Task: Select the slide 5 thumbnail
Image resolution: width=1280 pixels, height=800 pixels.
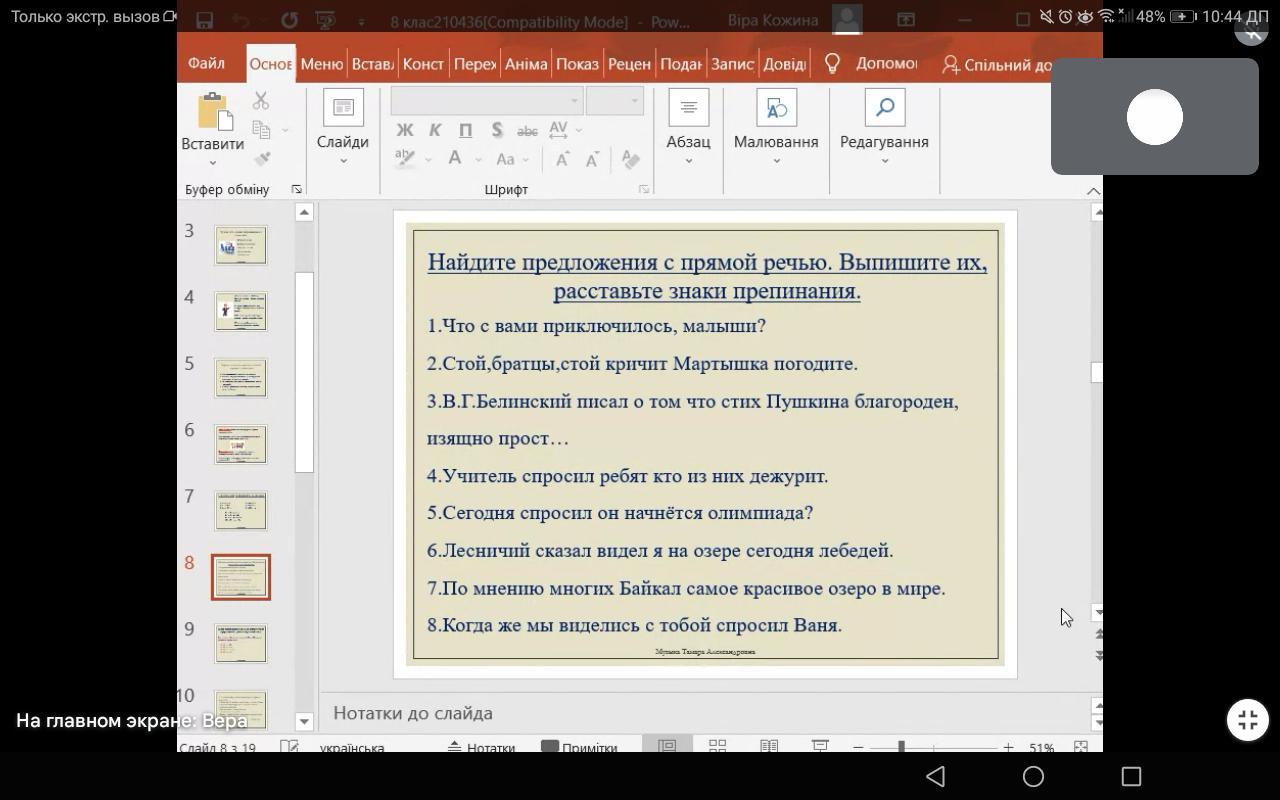Action: point(240,378)
